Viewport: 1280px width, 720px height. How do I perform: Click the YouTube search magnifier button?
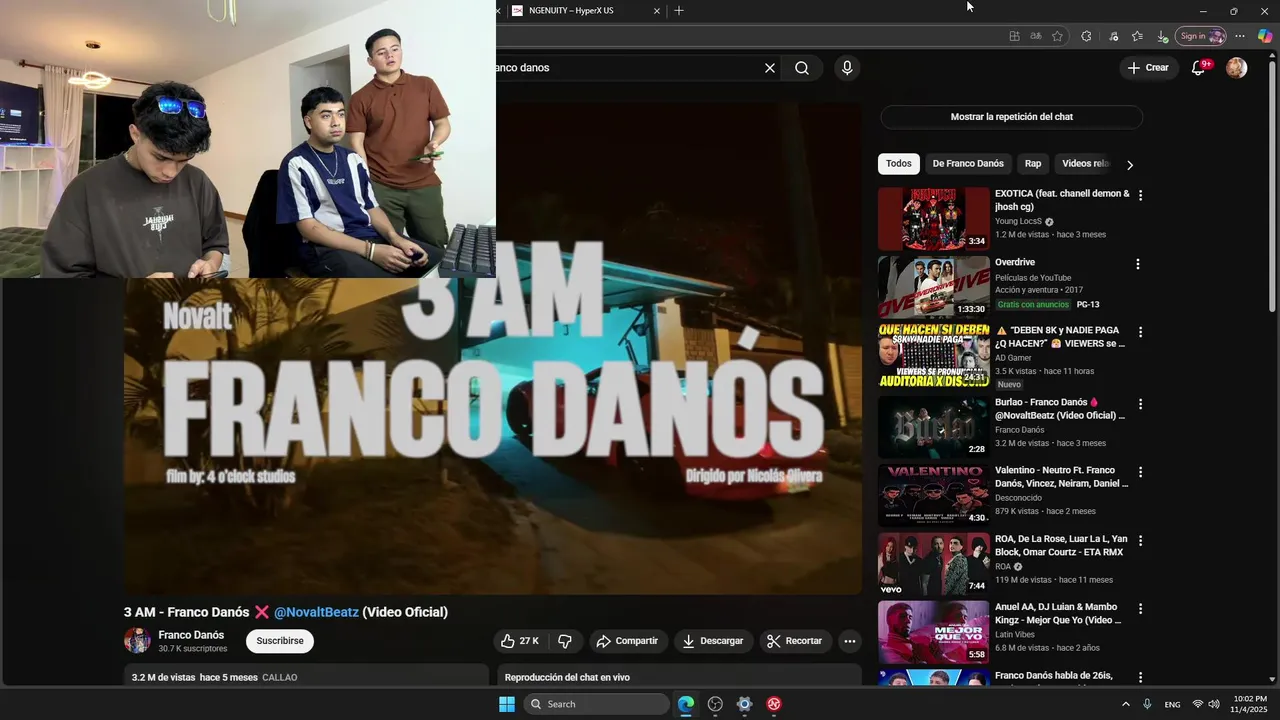coord(802,68)
